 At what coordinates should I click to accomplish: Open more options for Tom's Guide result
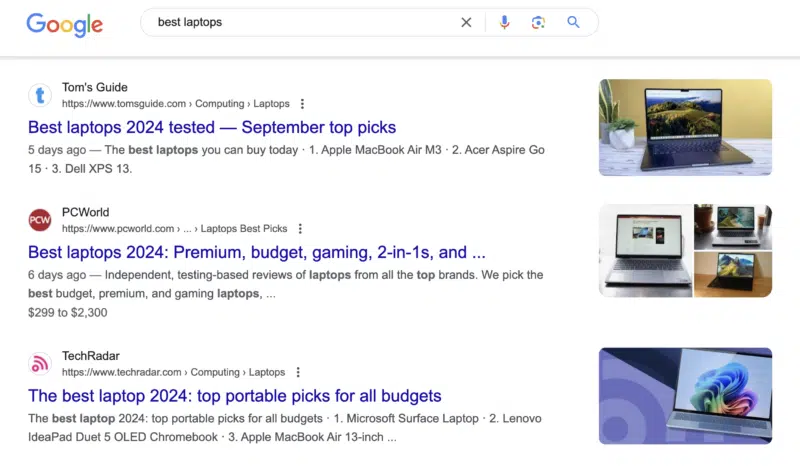[x=302, y=104]
